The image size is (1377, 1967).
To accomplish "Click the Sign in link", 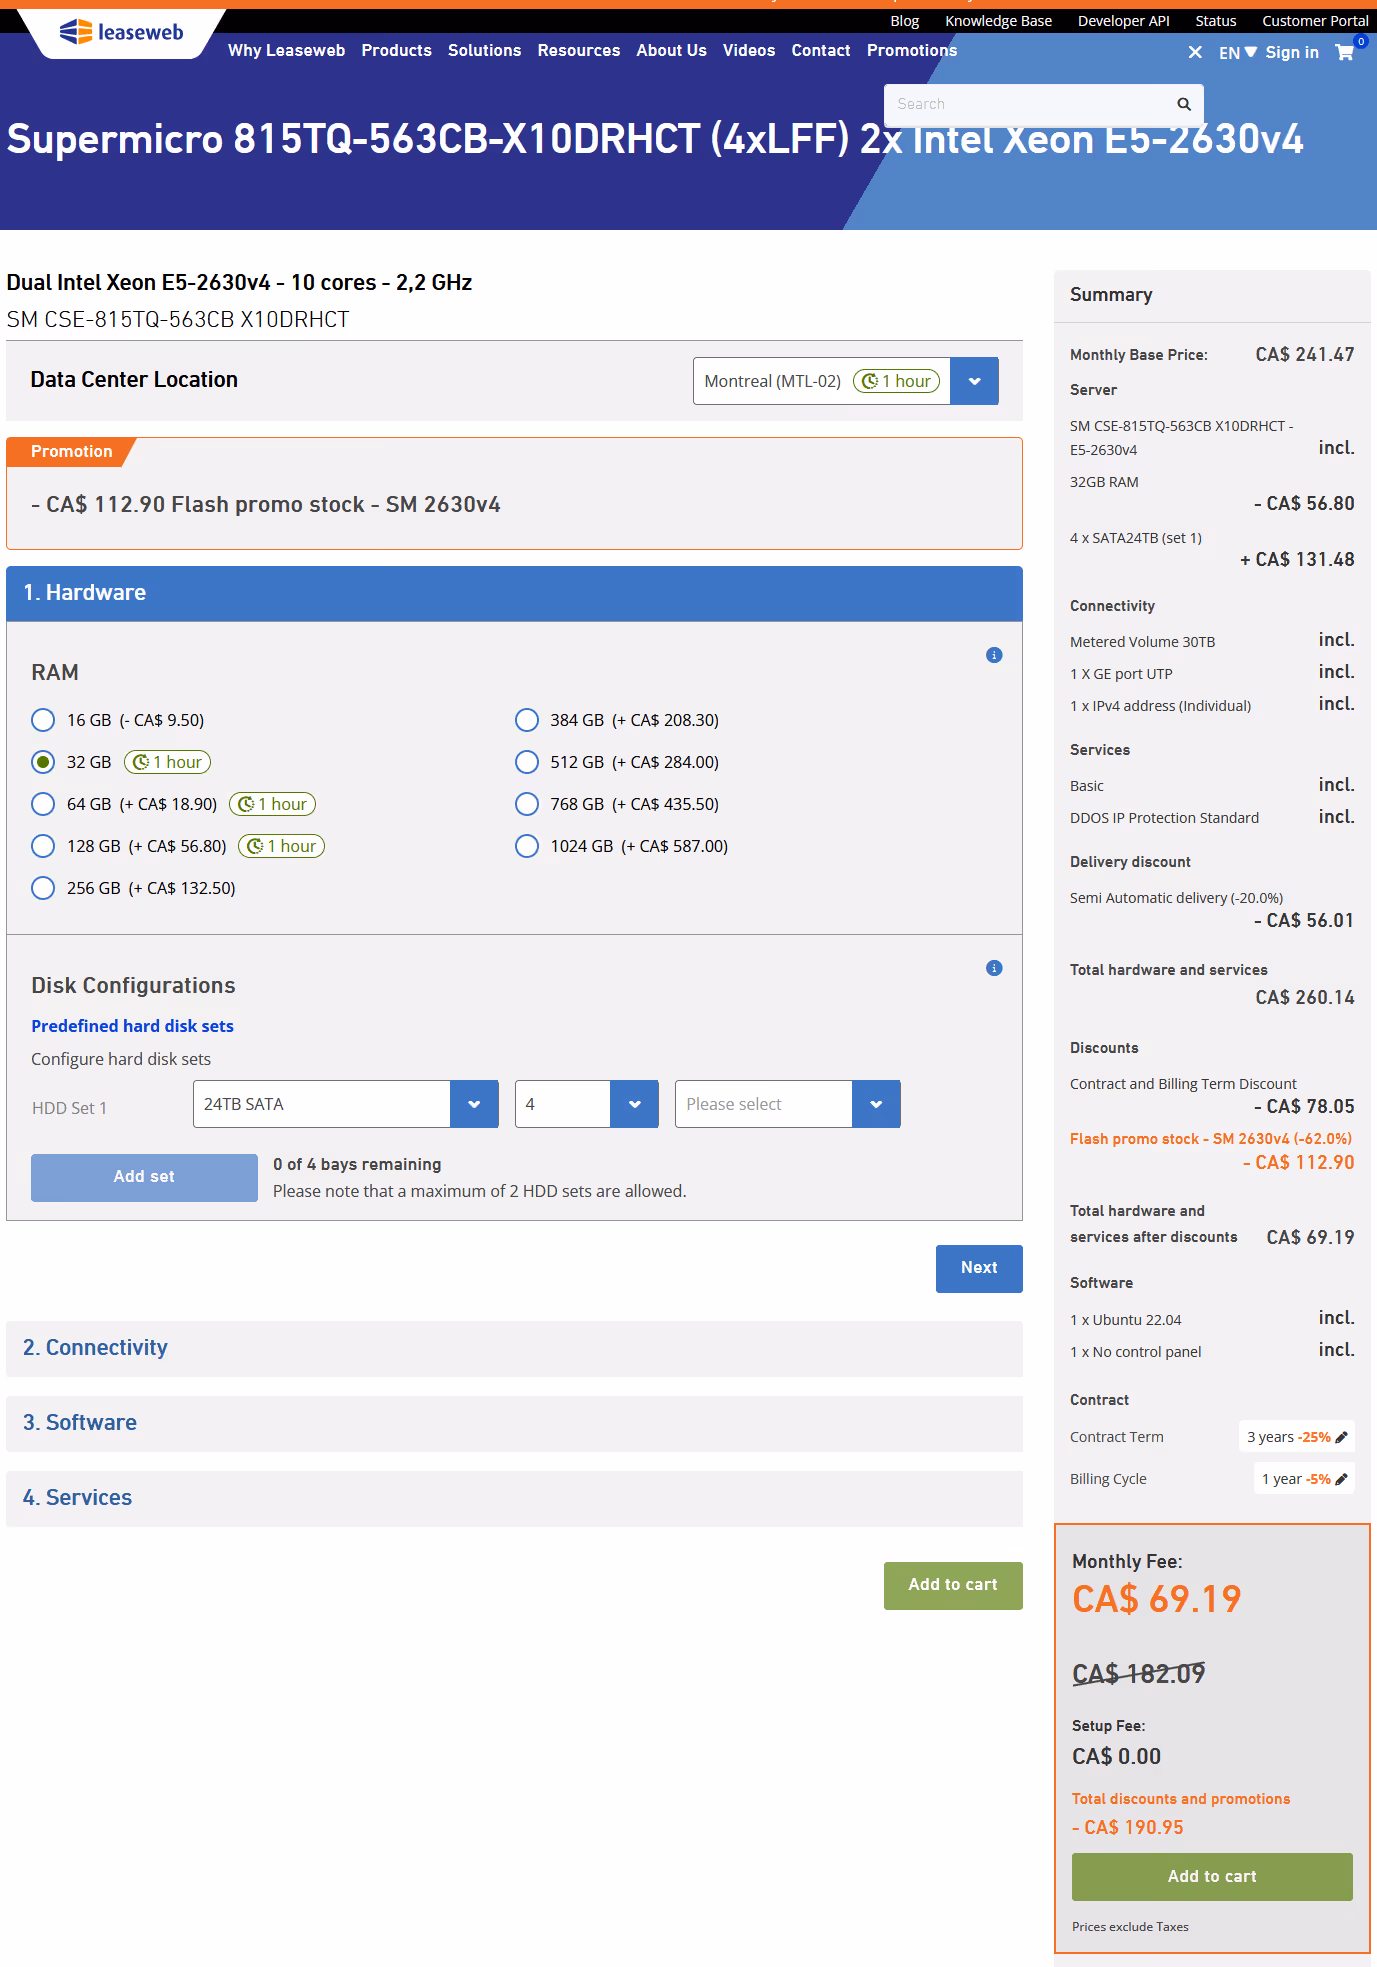I will click(1292, 53).
